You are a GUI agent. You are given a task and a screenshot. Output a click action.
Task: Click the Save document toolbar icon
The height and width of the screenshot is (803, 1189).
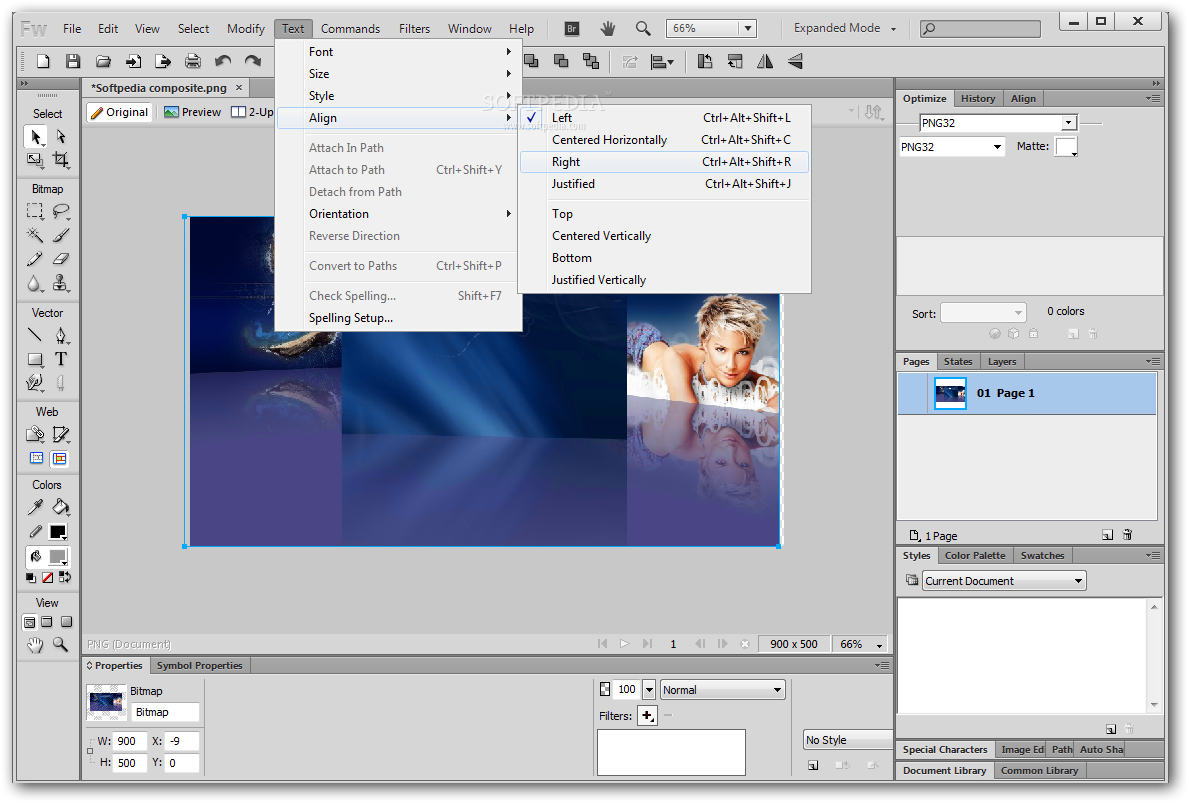73,61
